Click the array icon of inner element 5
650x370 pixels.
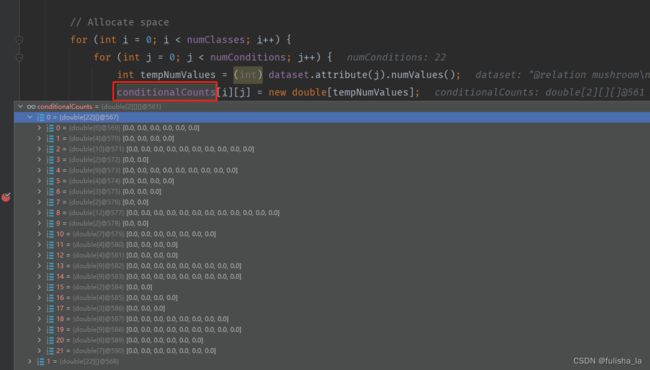(x=50, y=181)
